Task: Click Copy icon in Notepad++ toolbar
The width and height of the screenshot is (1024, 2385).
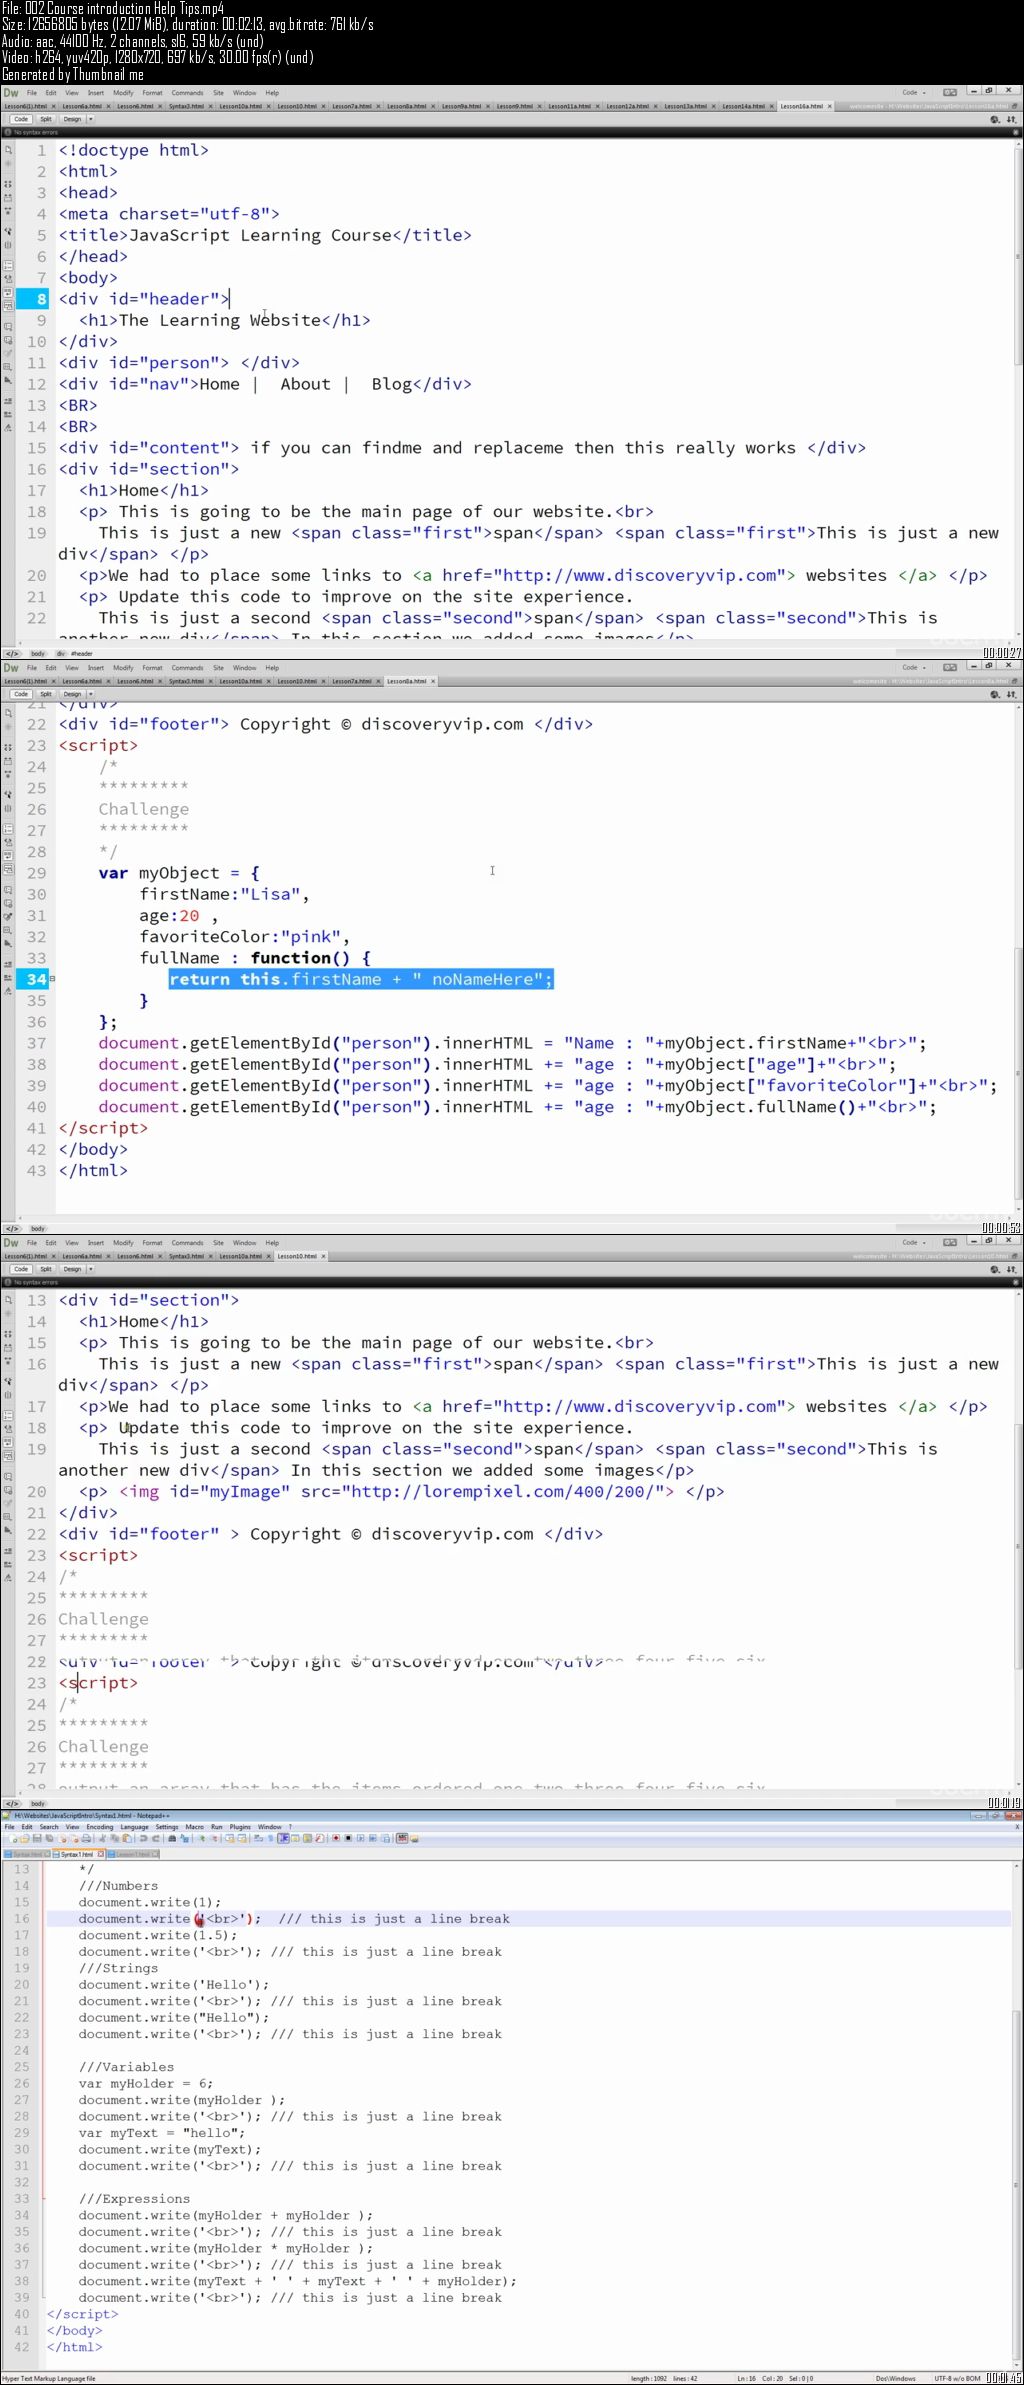Action: 115,1838
